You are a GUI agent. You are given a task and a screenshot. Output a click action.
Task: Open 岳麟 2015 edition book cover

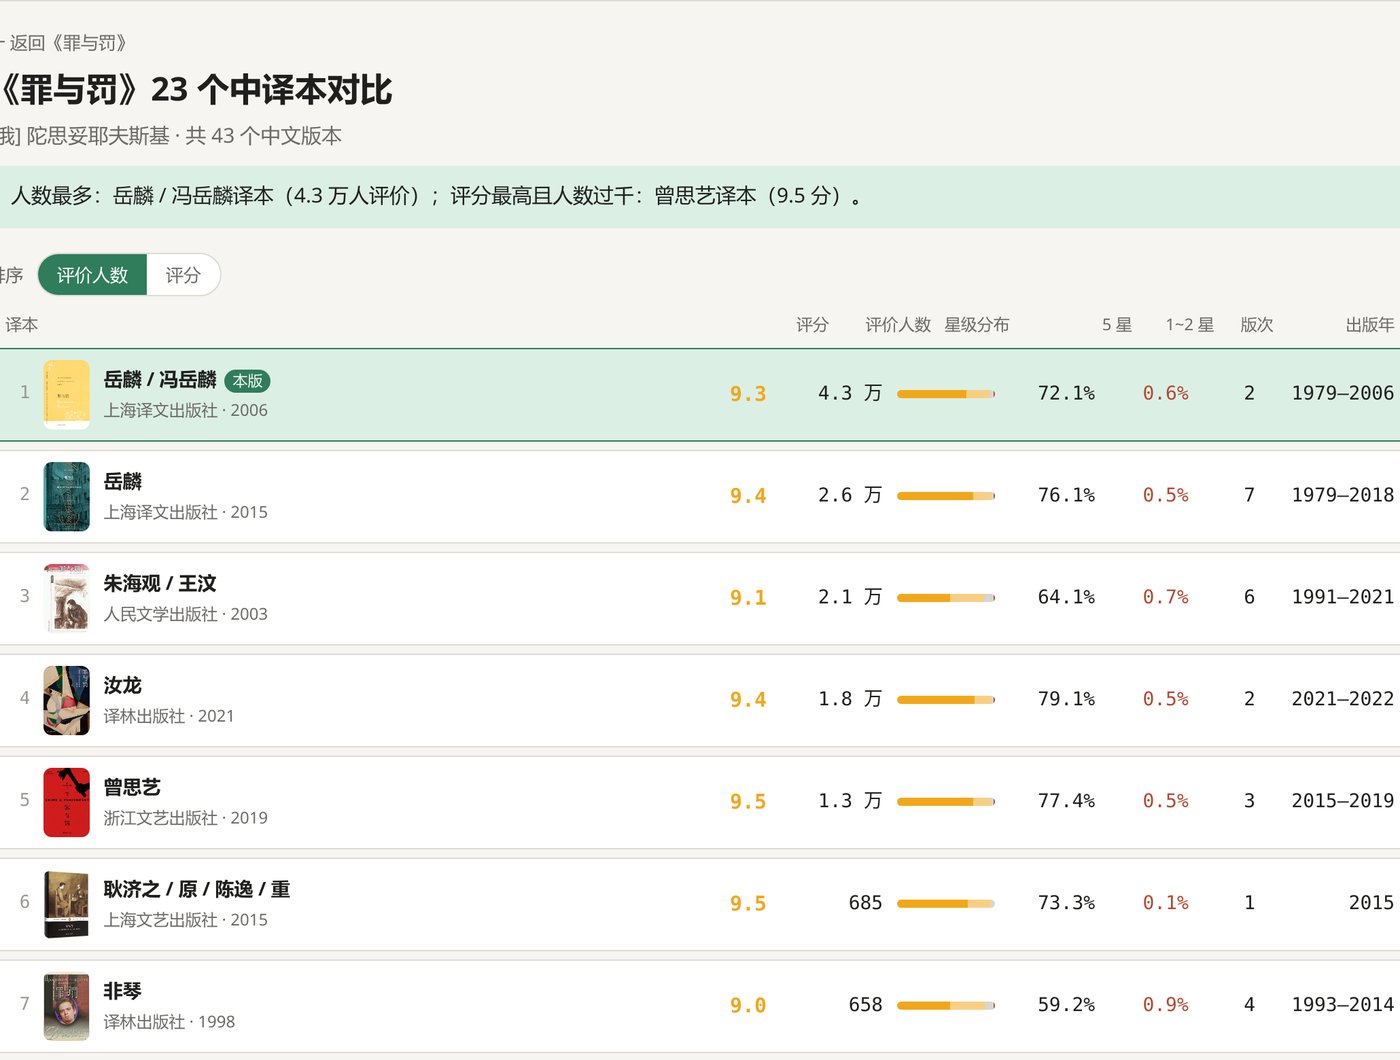point(67,497)
